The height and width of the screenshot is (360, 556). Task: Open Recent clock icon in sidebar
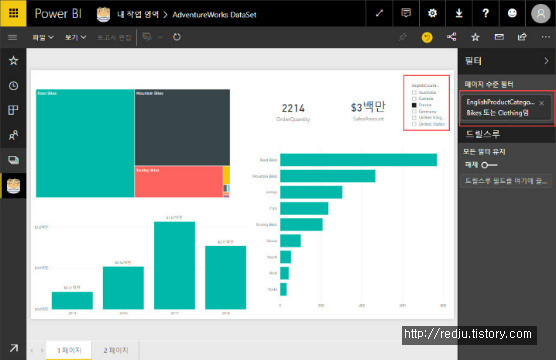13,85
